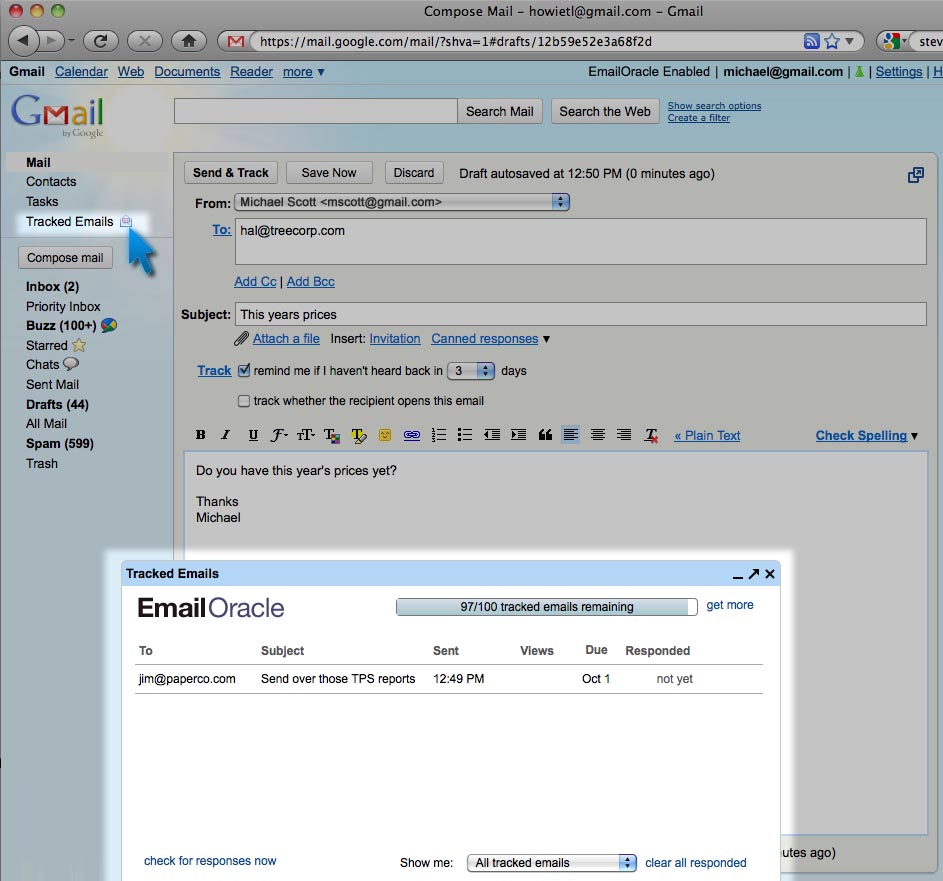Increase indent of text
Image resolution: width=943 pixels, height=881 pixels.
tap(518, 435)
